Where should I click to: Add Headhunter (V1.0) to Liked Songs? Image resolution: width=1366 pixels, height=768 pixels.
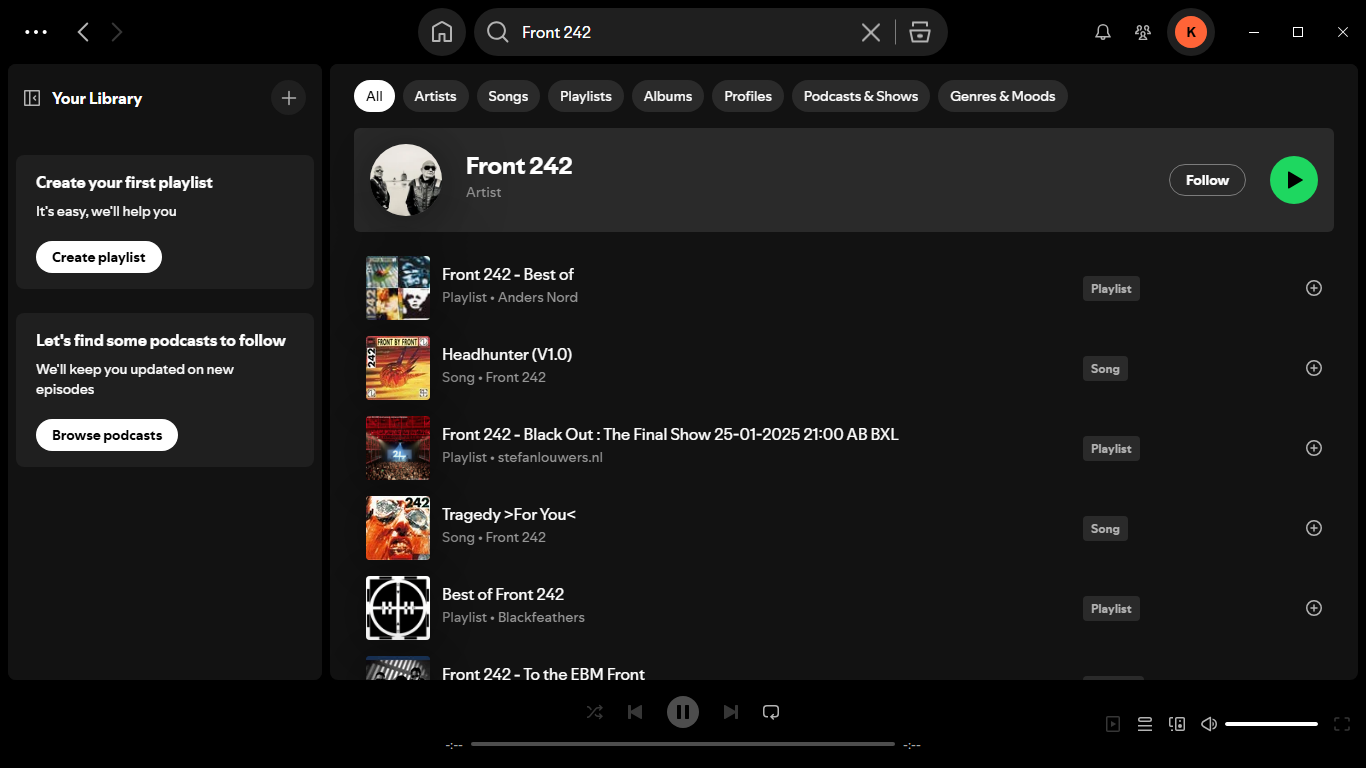click(x=1314, y=368)
